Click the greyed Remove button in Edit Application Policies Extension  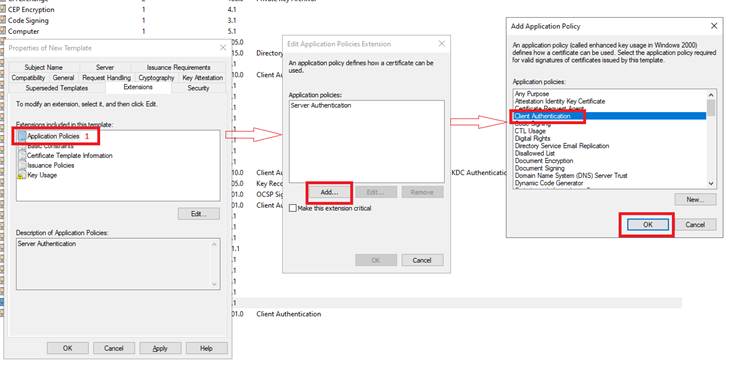tap(422, 192)
